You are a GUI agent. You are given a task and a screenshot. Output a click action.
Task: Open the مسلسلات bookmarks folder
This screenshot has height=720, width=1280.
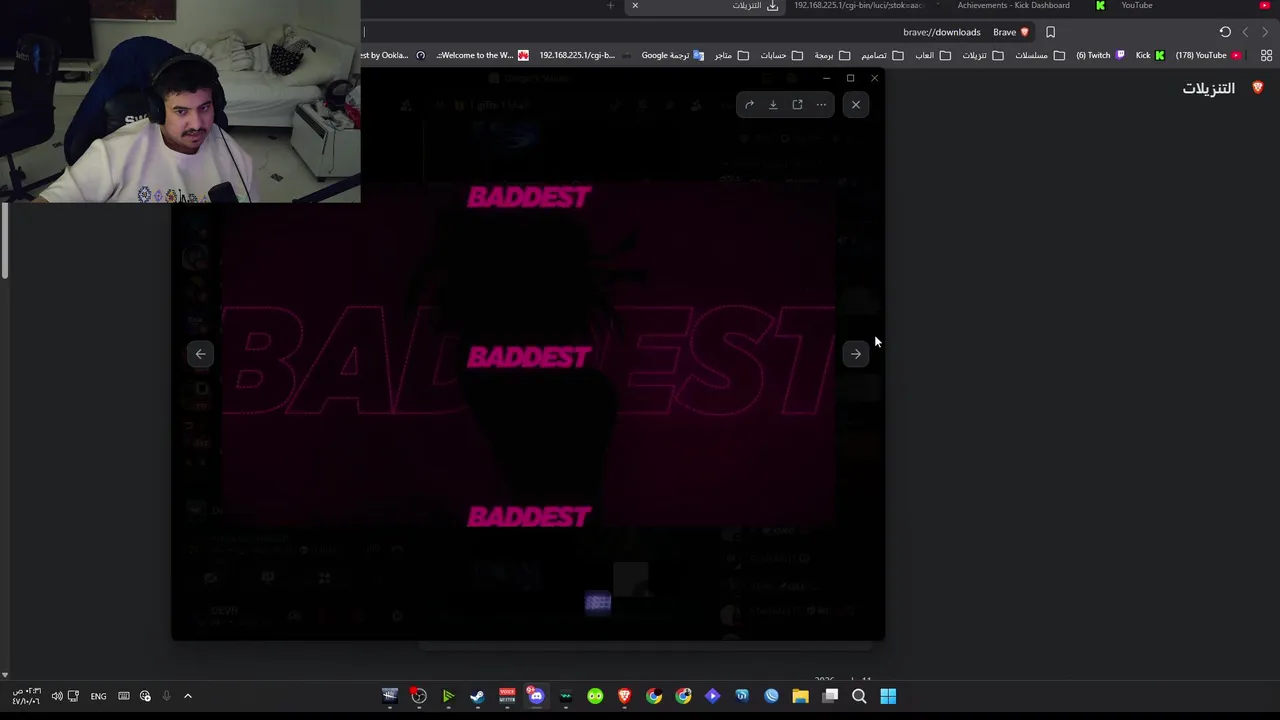(1040, 55)
